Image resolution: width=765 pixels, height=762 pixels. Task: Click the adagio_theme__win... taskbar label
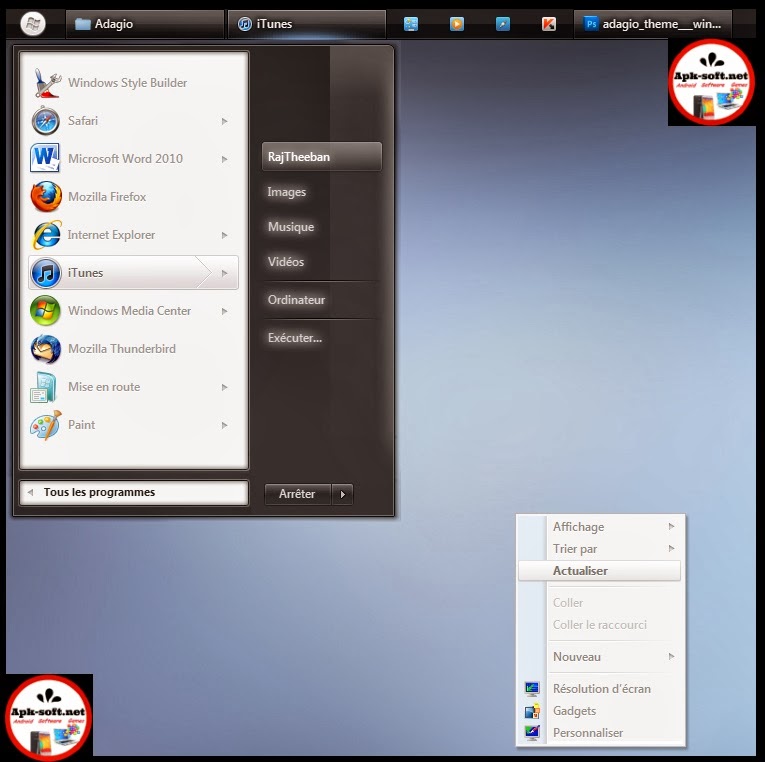[x=662, y=23]
